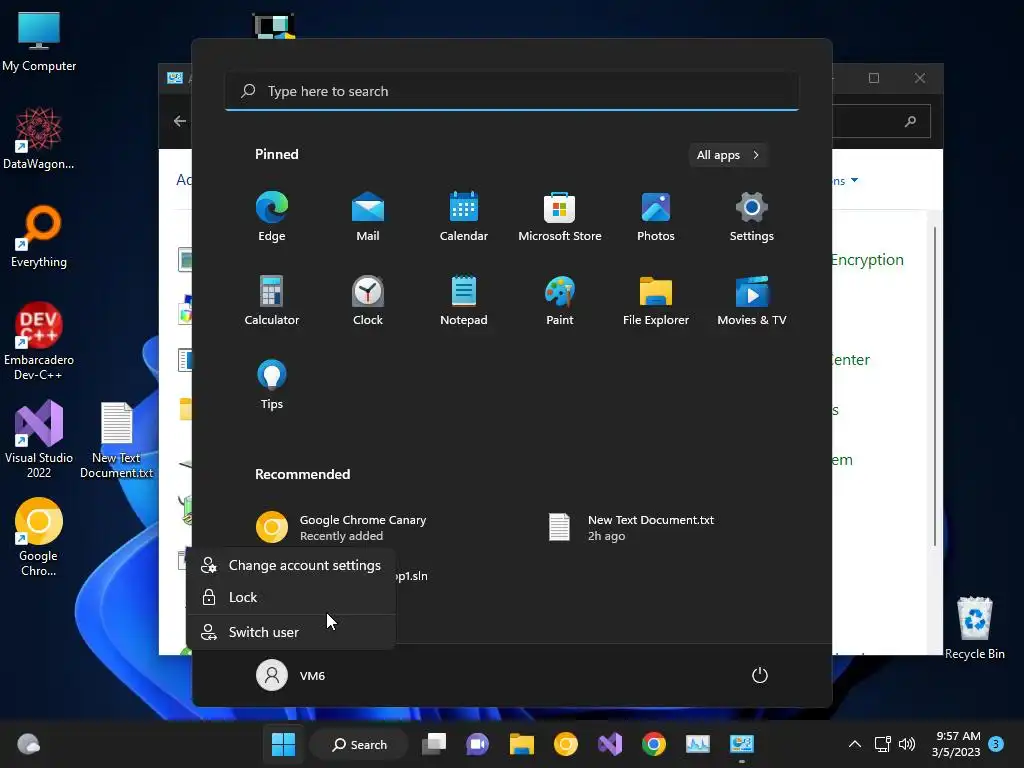1024x768 pixels.
Task: Open the Calculator app
Action: [272, 301]
